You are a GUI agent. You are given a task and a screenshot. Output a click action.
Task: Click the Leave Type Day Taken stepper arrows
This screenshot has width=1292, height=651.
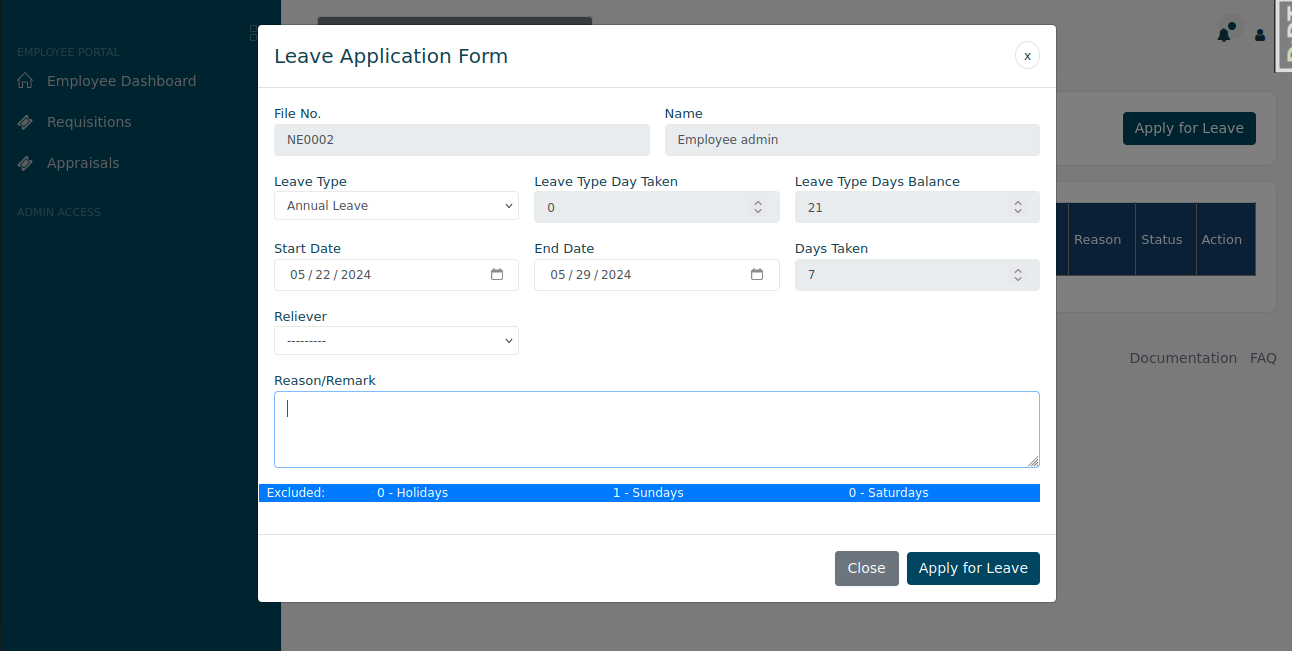pyautogui.click(x=758, y=207)
